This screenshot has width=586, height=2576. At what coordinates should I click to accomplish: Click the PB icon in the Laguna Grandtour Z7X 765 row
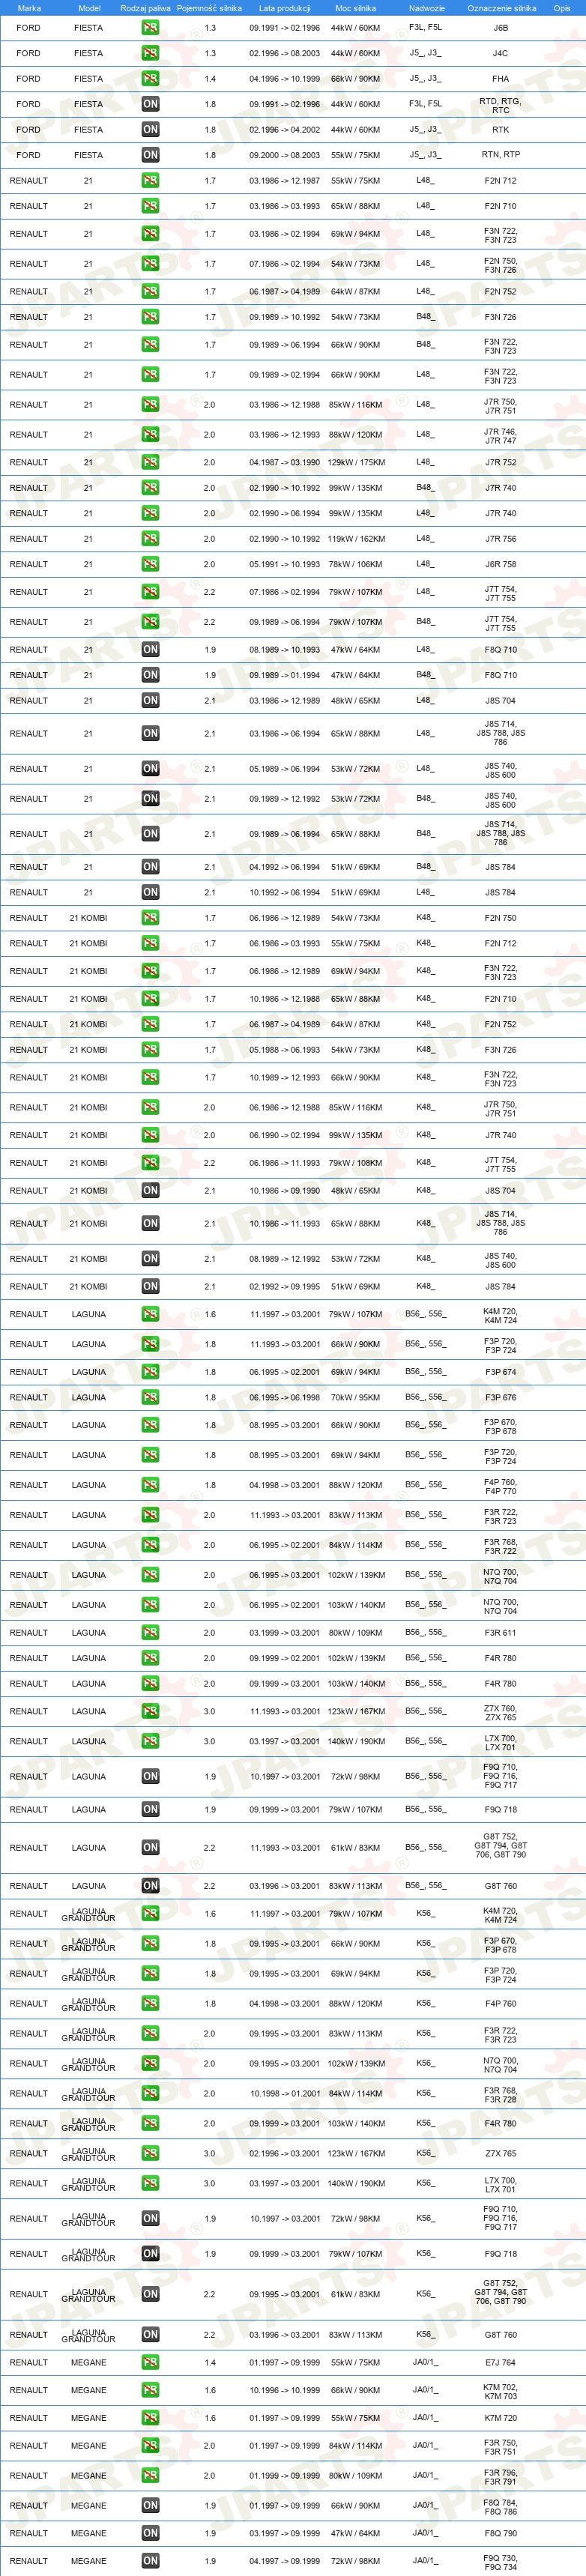[150, 2153]
